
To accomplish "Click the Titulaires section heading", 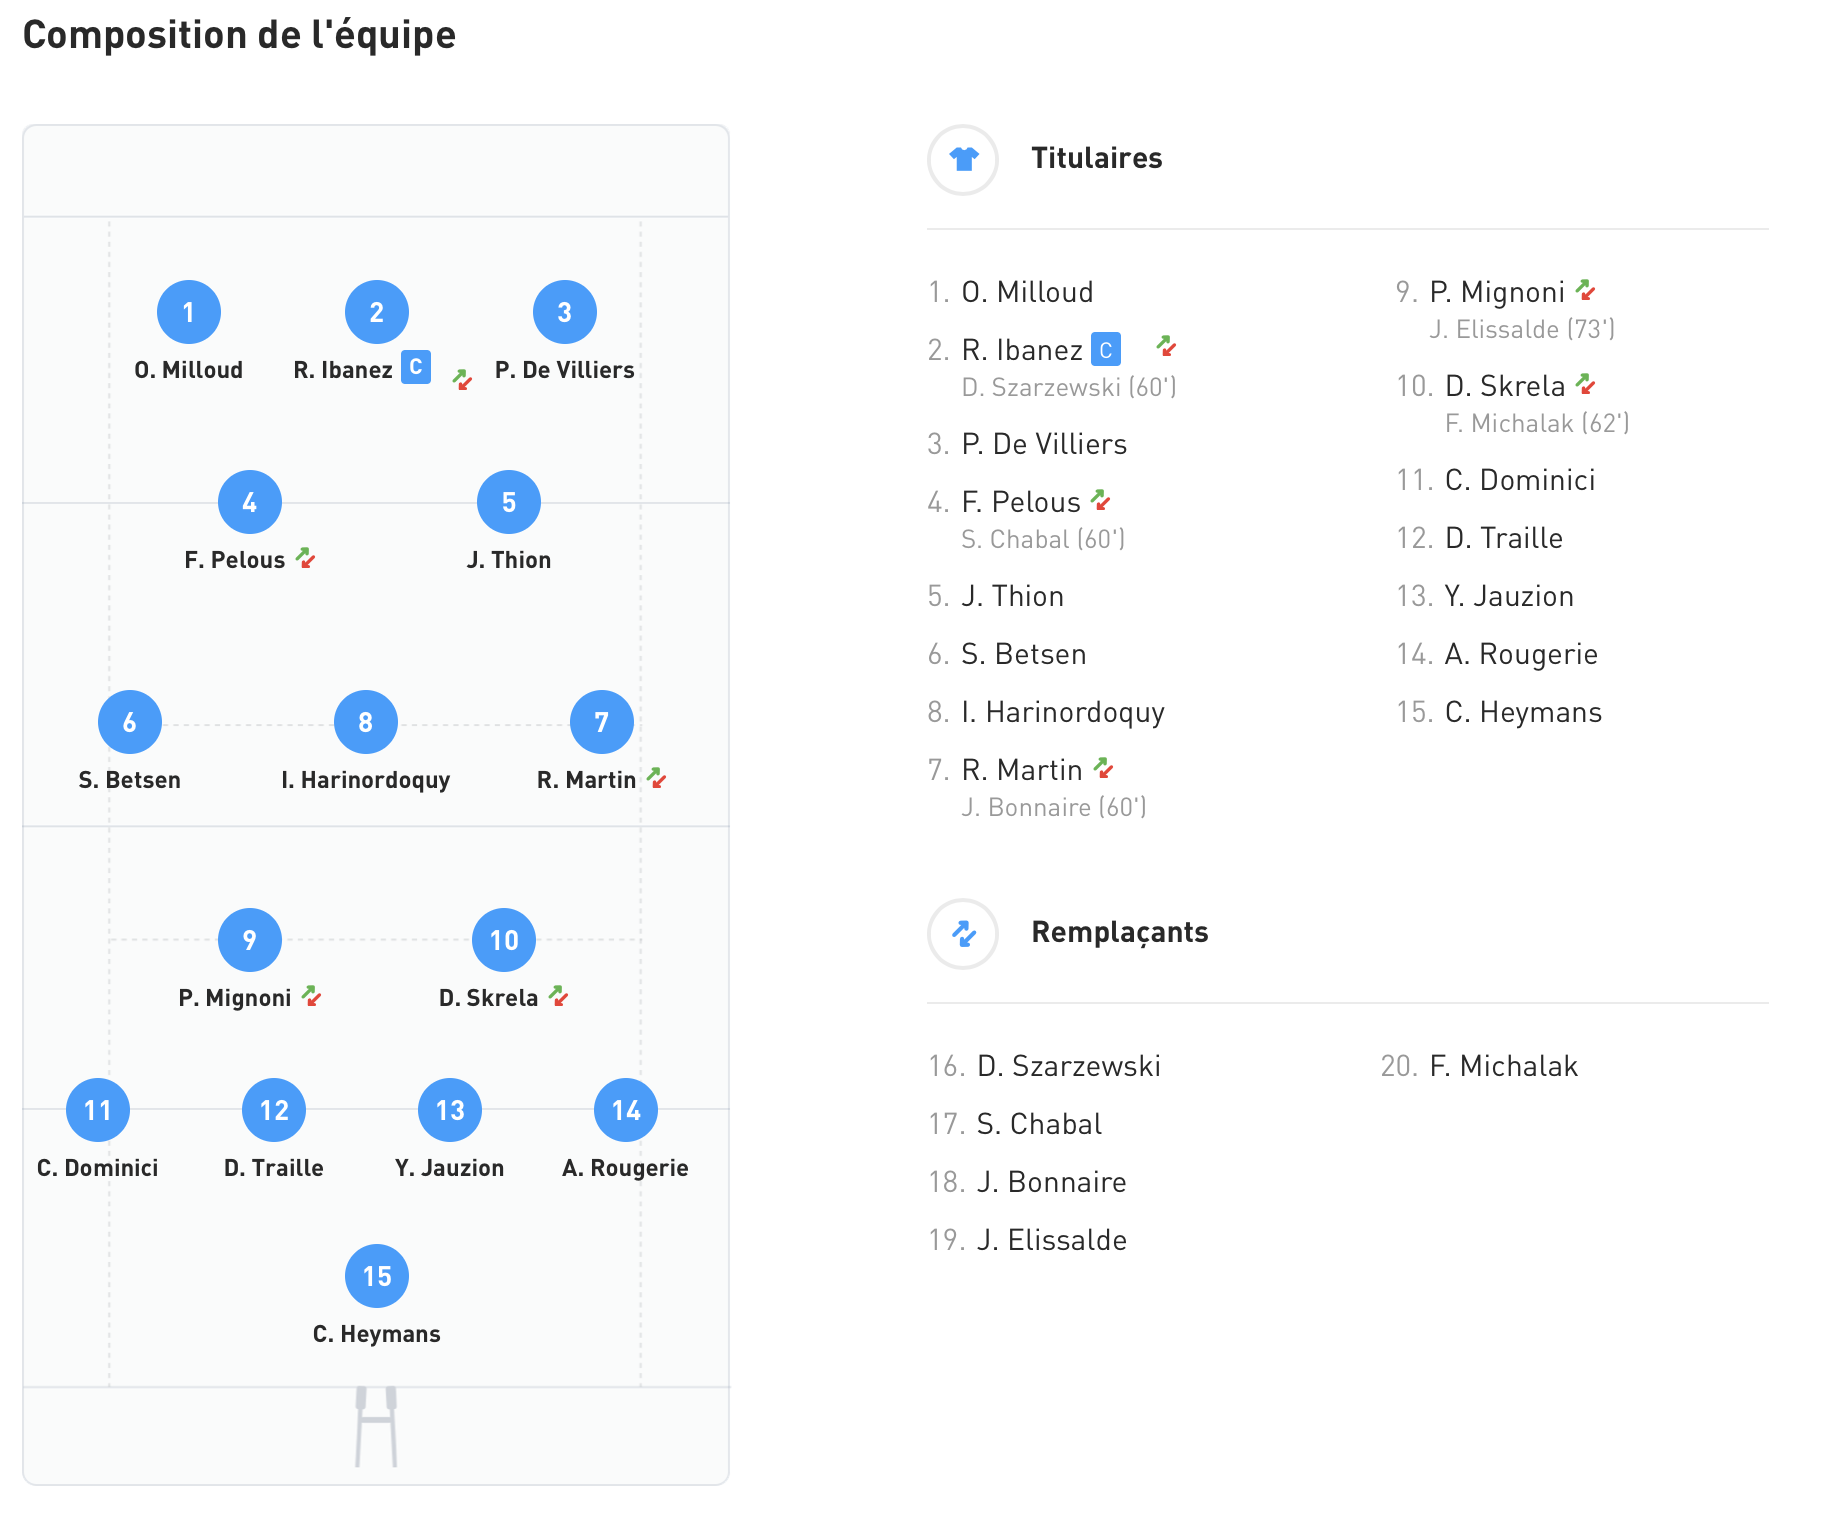I will click(1096, 158).
